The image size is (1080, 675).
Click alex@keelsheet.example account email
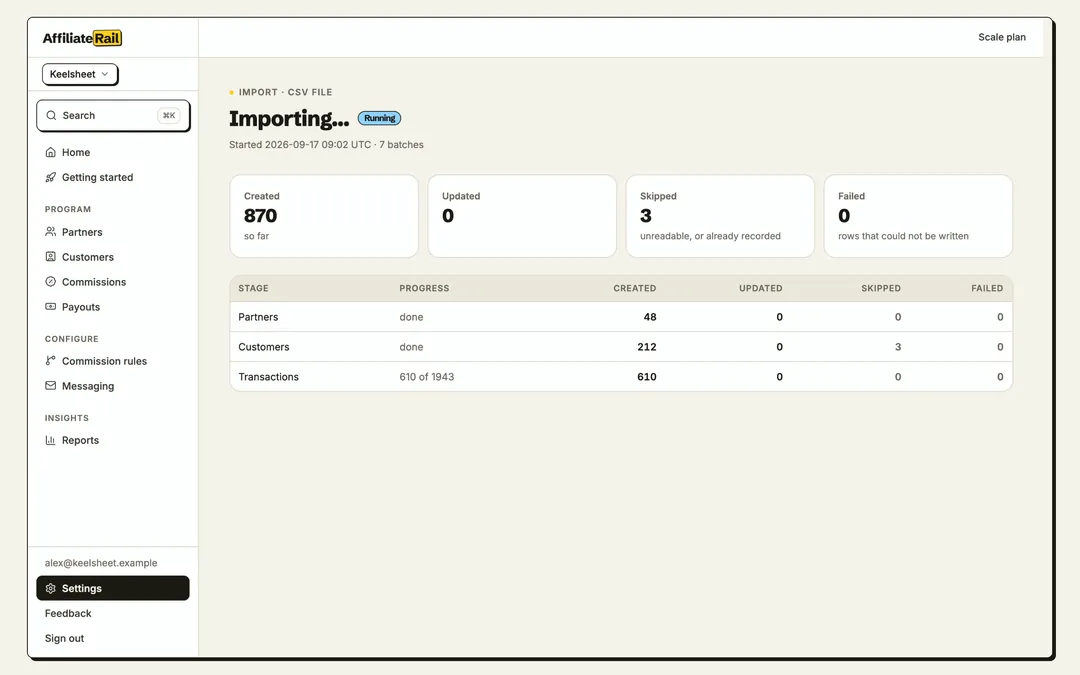pos(101,563)
